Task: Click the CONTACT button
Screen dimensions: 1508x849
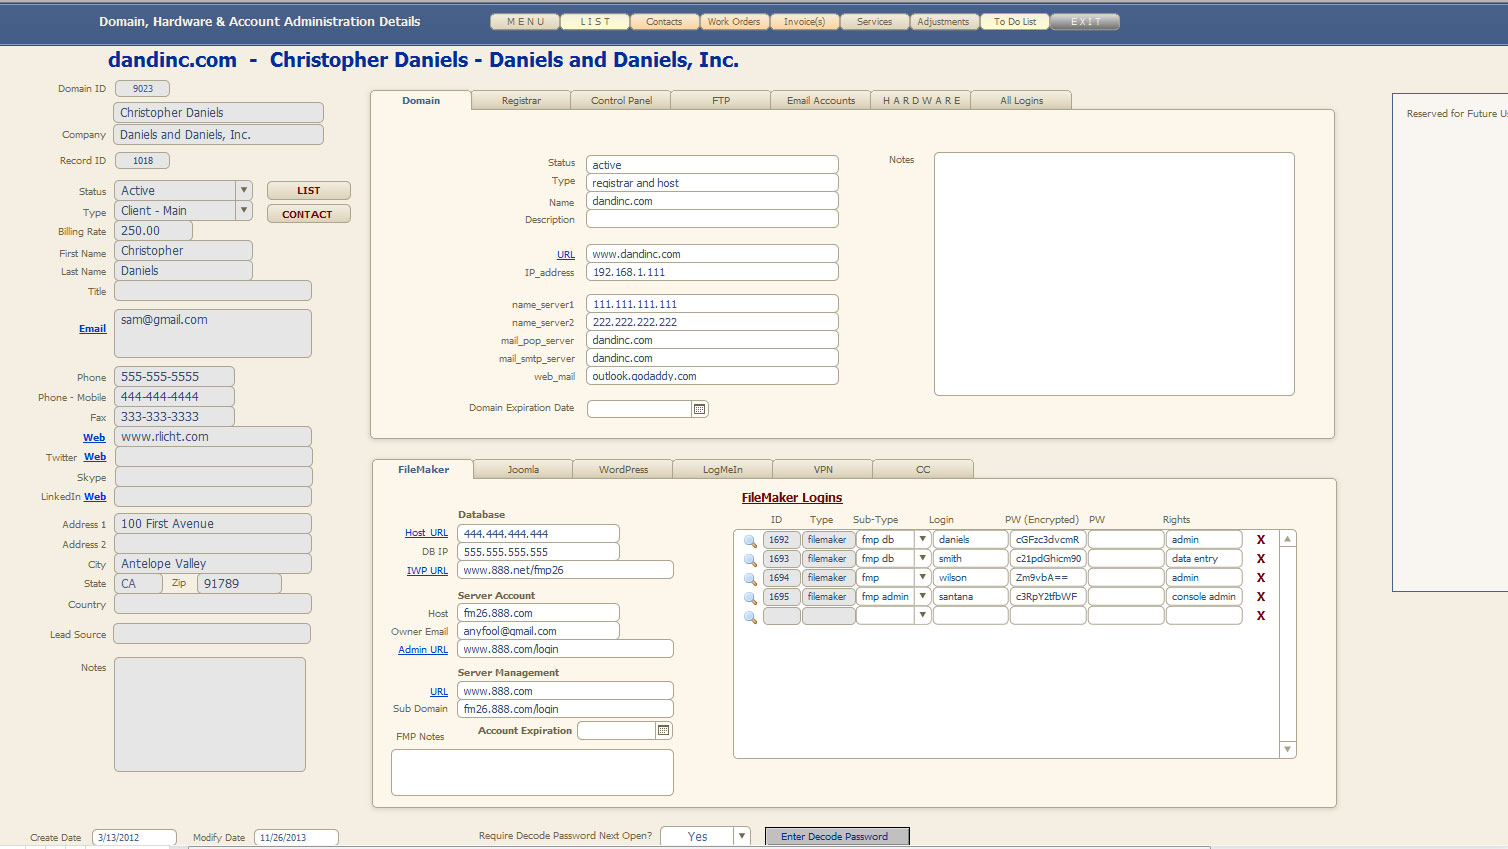Action: pyautogui.click(x=308, y=214)
